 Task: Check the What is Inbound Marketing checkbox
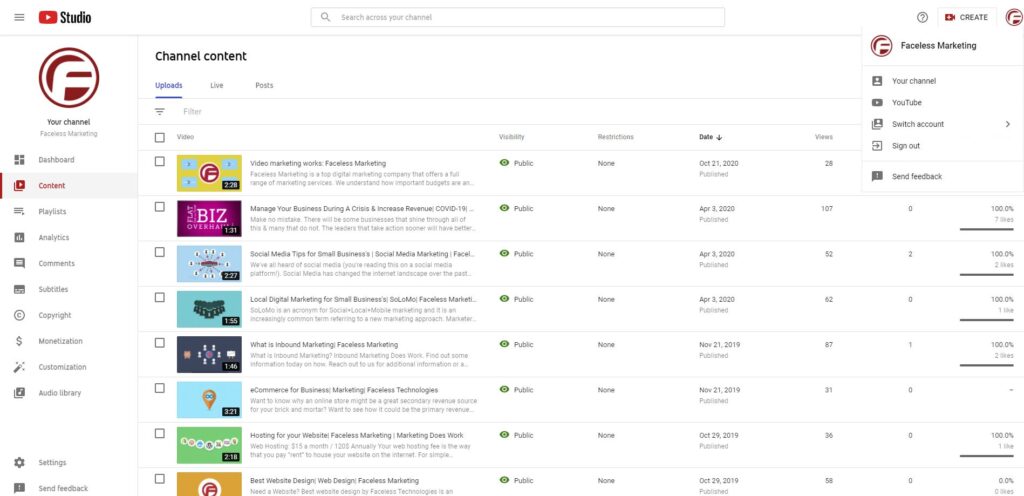click(x=160, y=343)
